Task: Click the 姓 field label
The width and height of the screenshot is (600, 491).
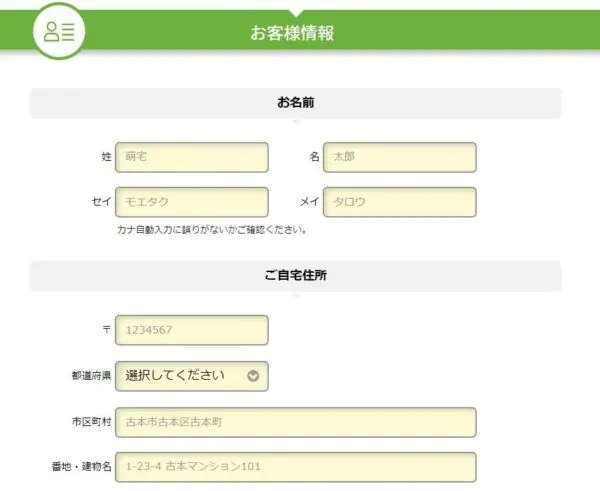Action: (x=106, y=157)
